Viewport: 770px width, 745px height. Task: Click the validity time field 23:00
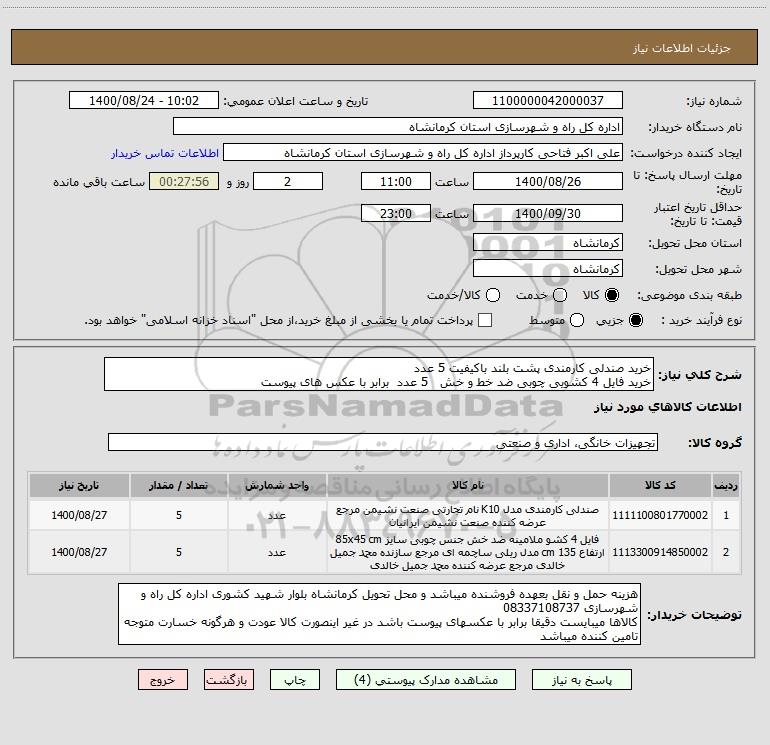396,213
